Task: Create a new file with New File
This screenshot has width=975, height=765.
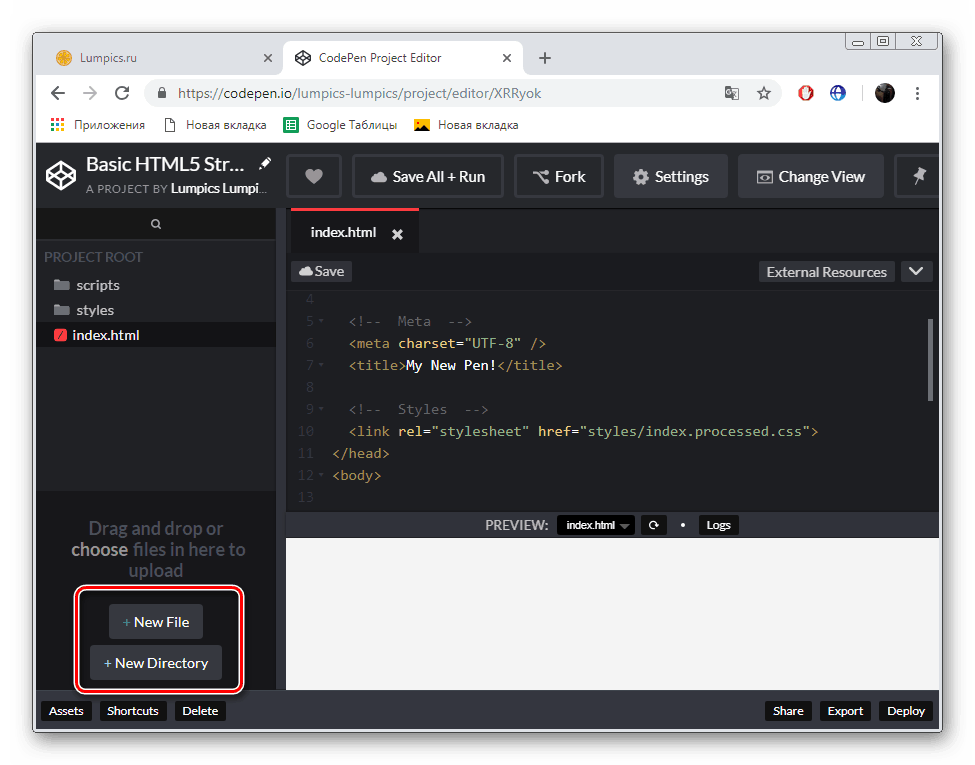Action: click(x=155, y=621)
